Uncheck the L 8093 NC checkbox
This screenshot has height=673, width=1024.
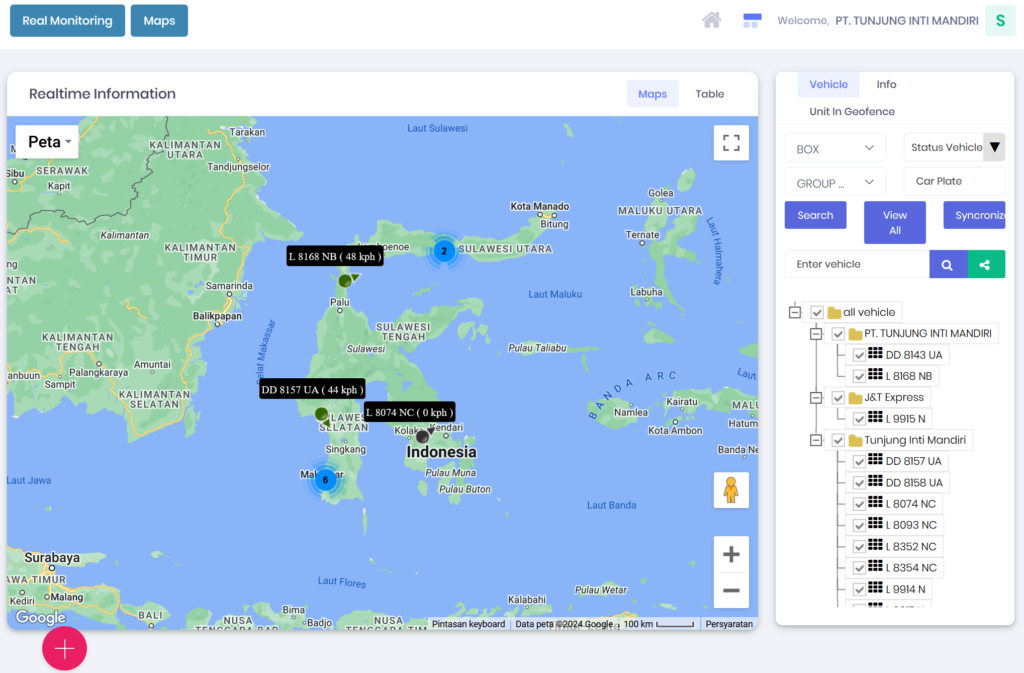point(859,525)
